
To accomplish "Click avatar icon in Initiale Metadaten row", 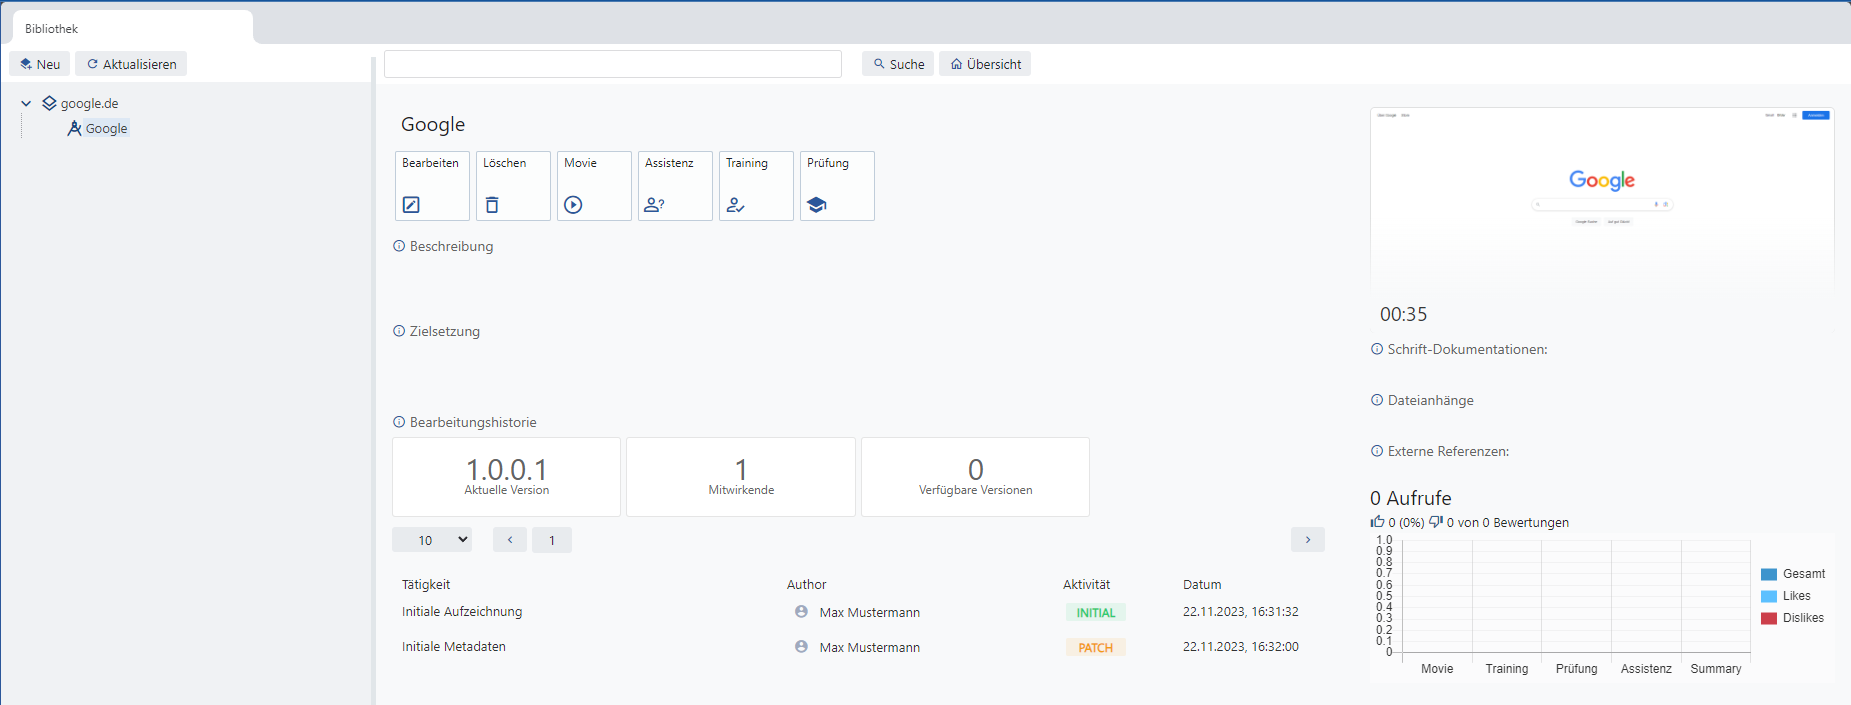I will pyautogui.click(x=801, y=647).
